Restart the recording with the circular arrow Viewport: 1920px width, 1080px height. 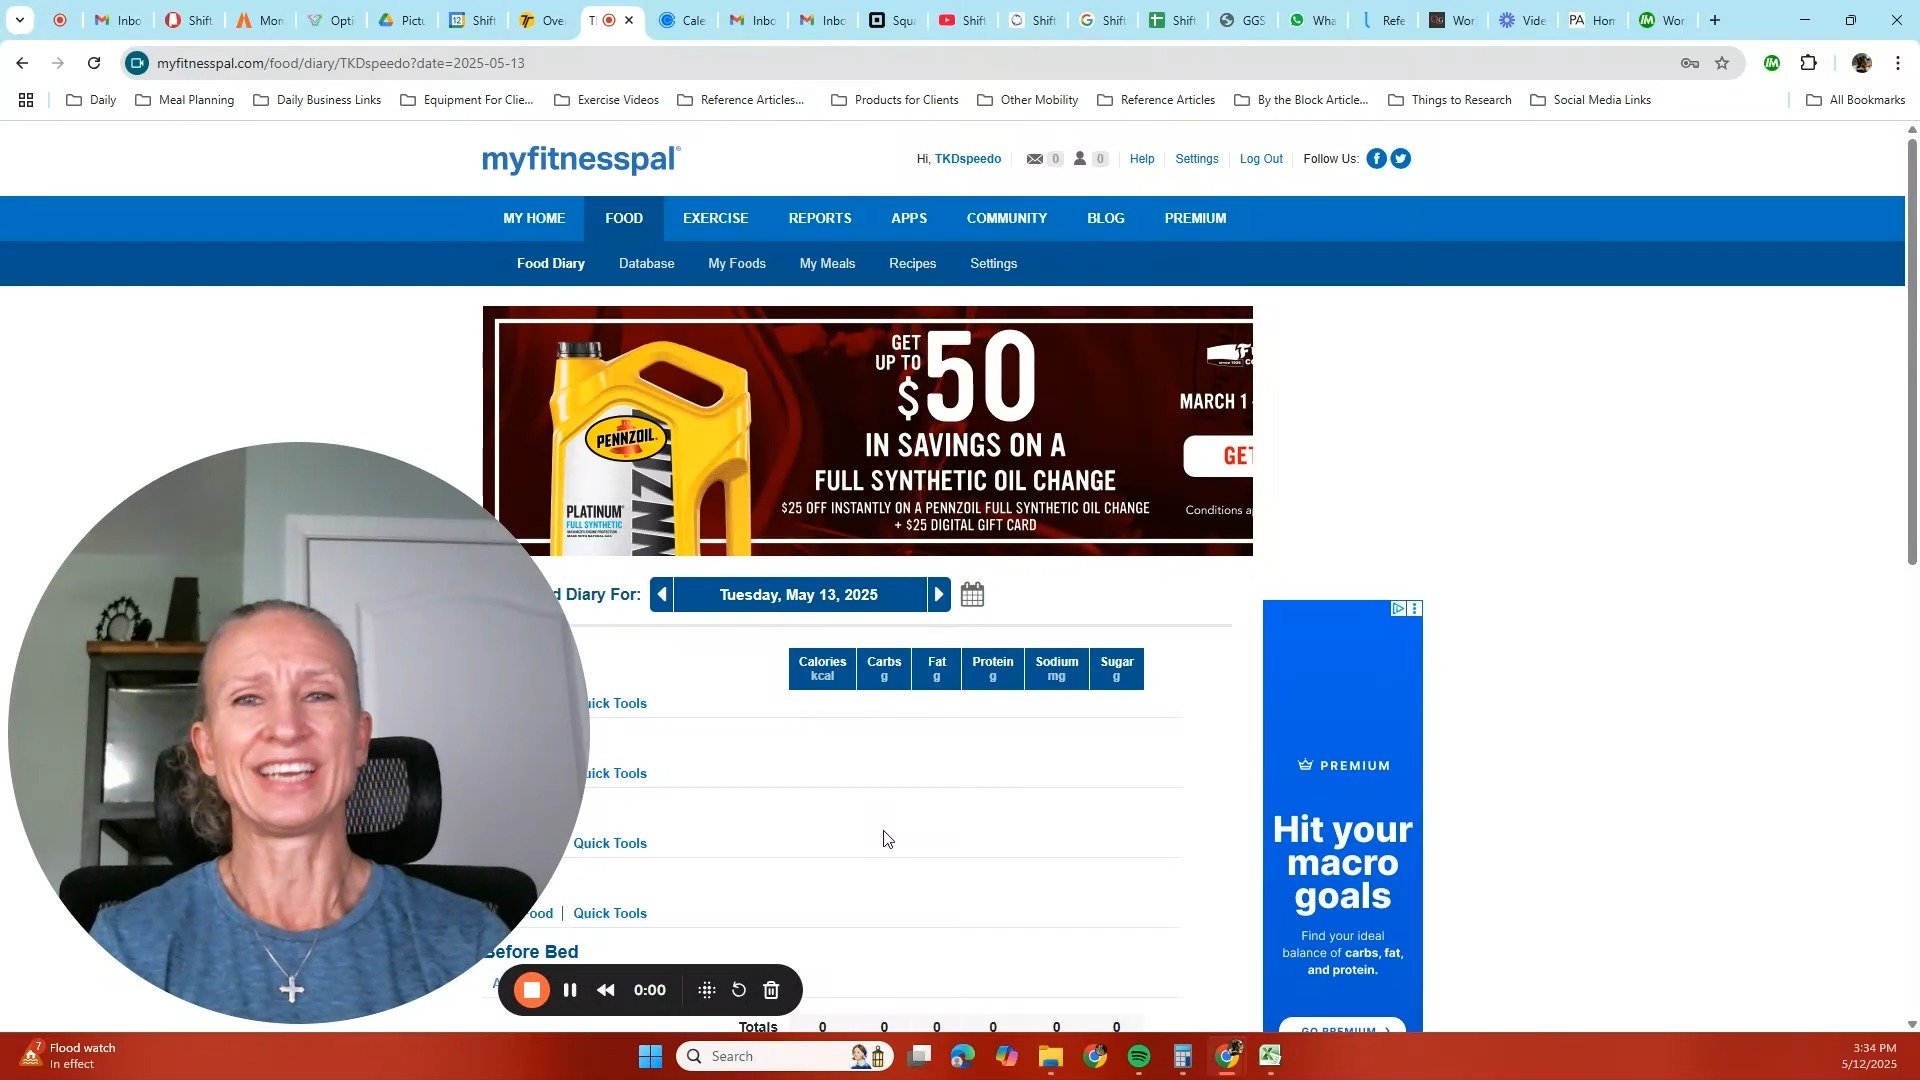739,990
